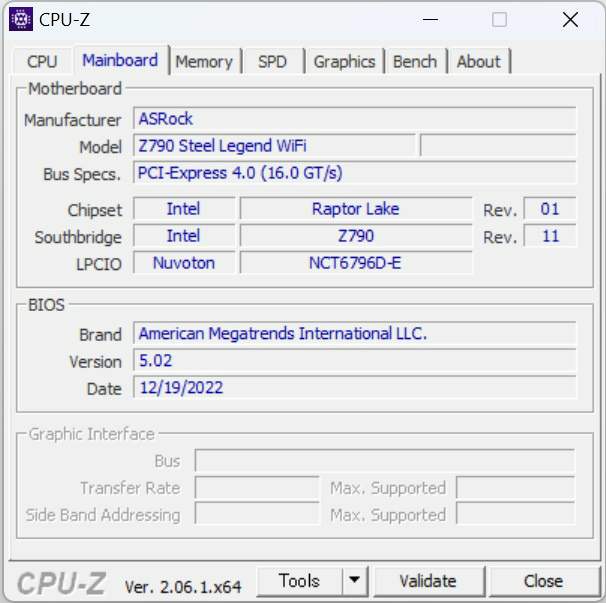Close the window with the X button
This screenshot has height=603, width=606.
tap(570, 19)
